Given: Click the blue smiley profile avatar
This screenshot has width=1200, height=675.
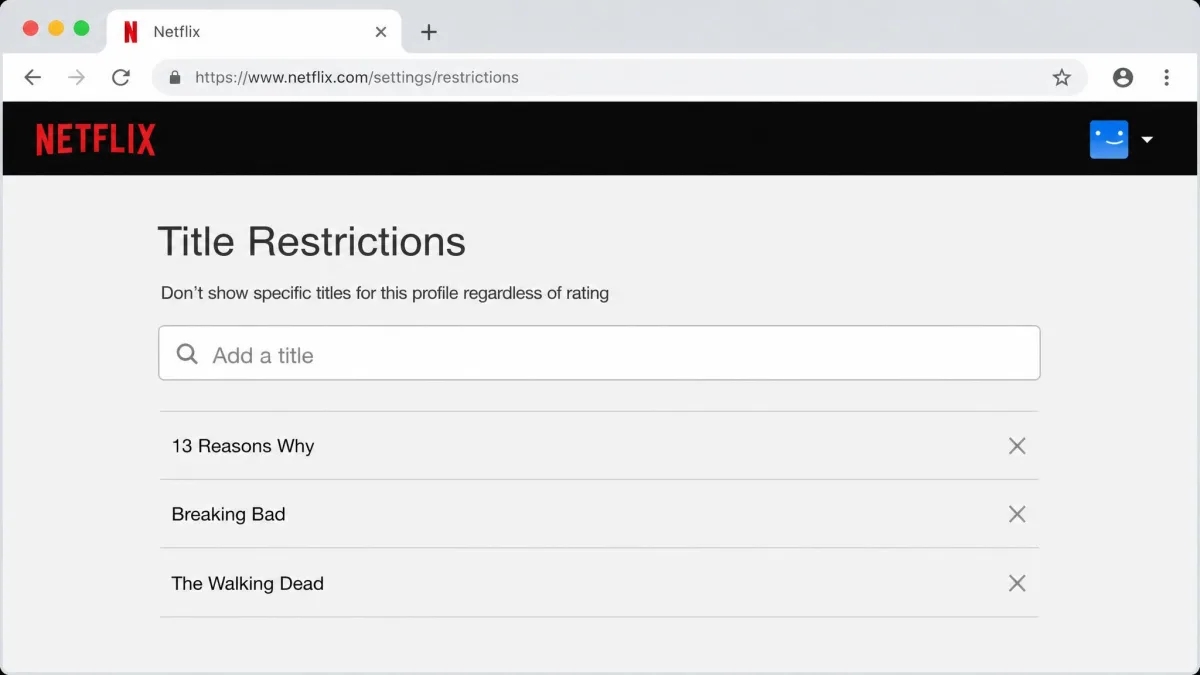Looking at the screenshot, I should coord(1109,139).
